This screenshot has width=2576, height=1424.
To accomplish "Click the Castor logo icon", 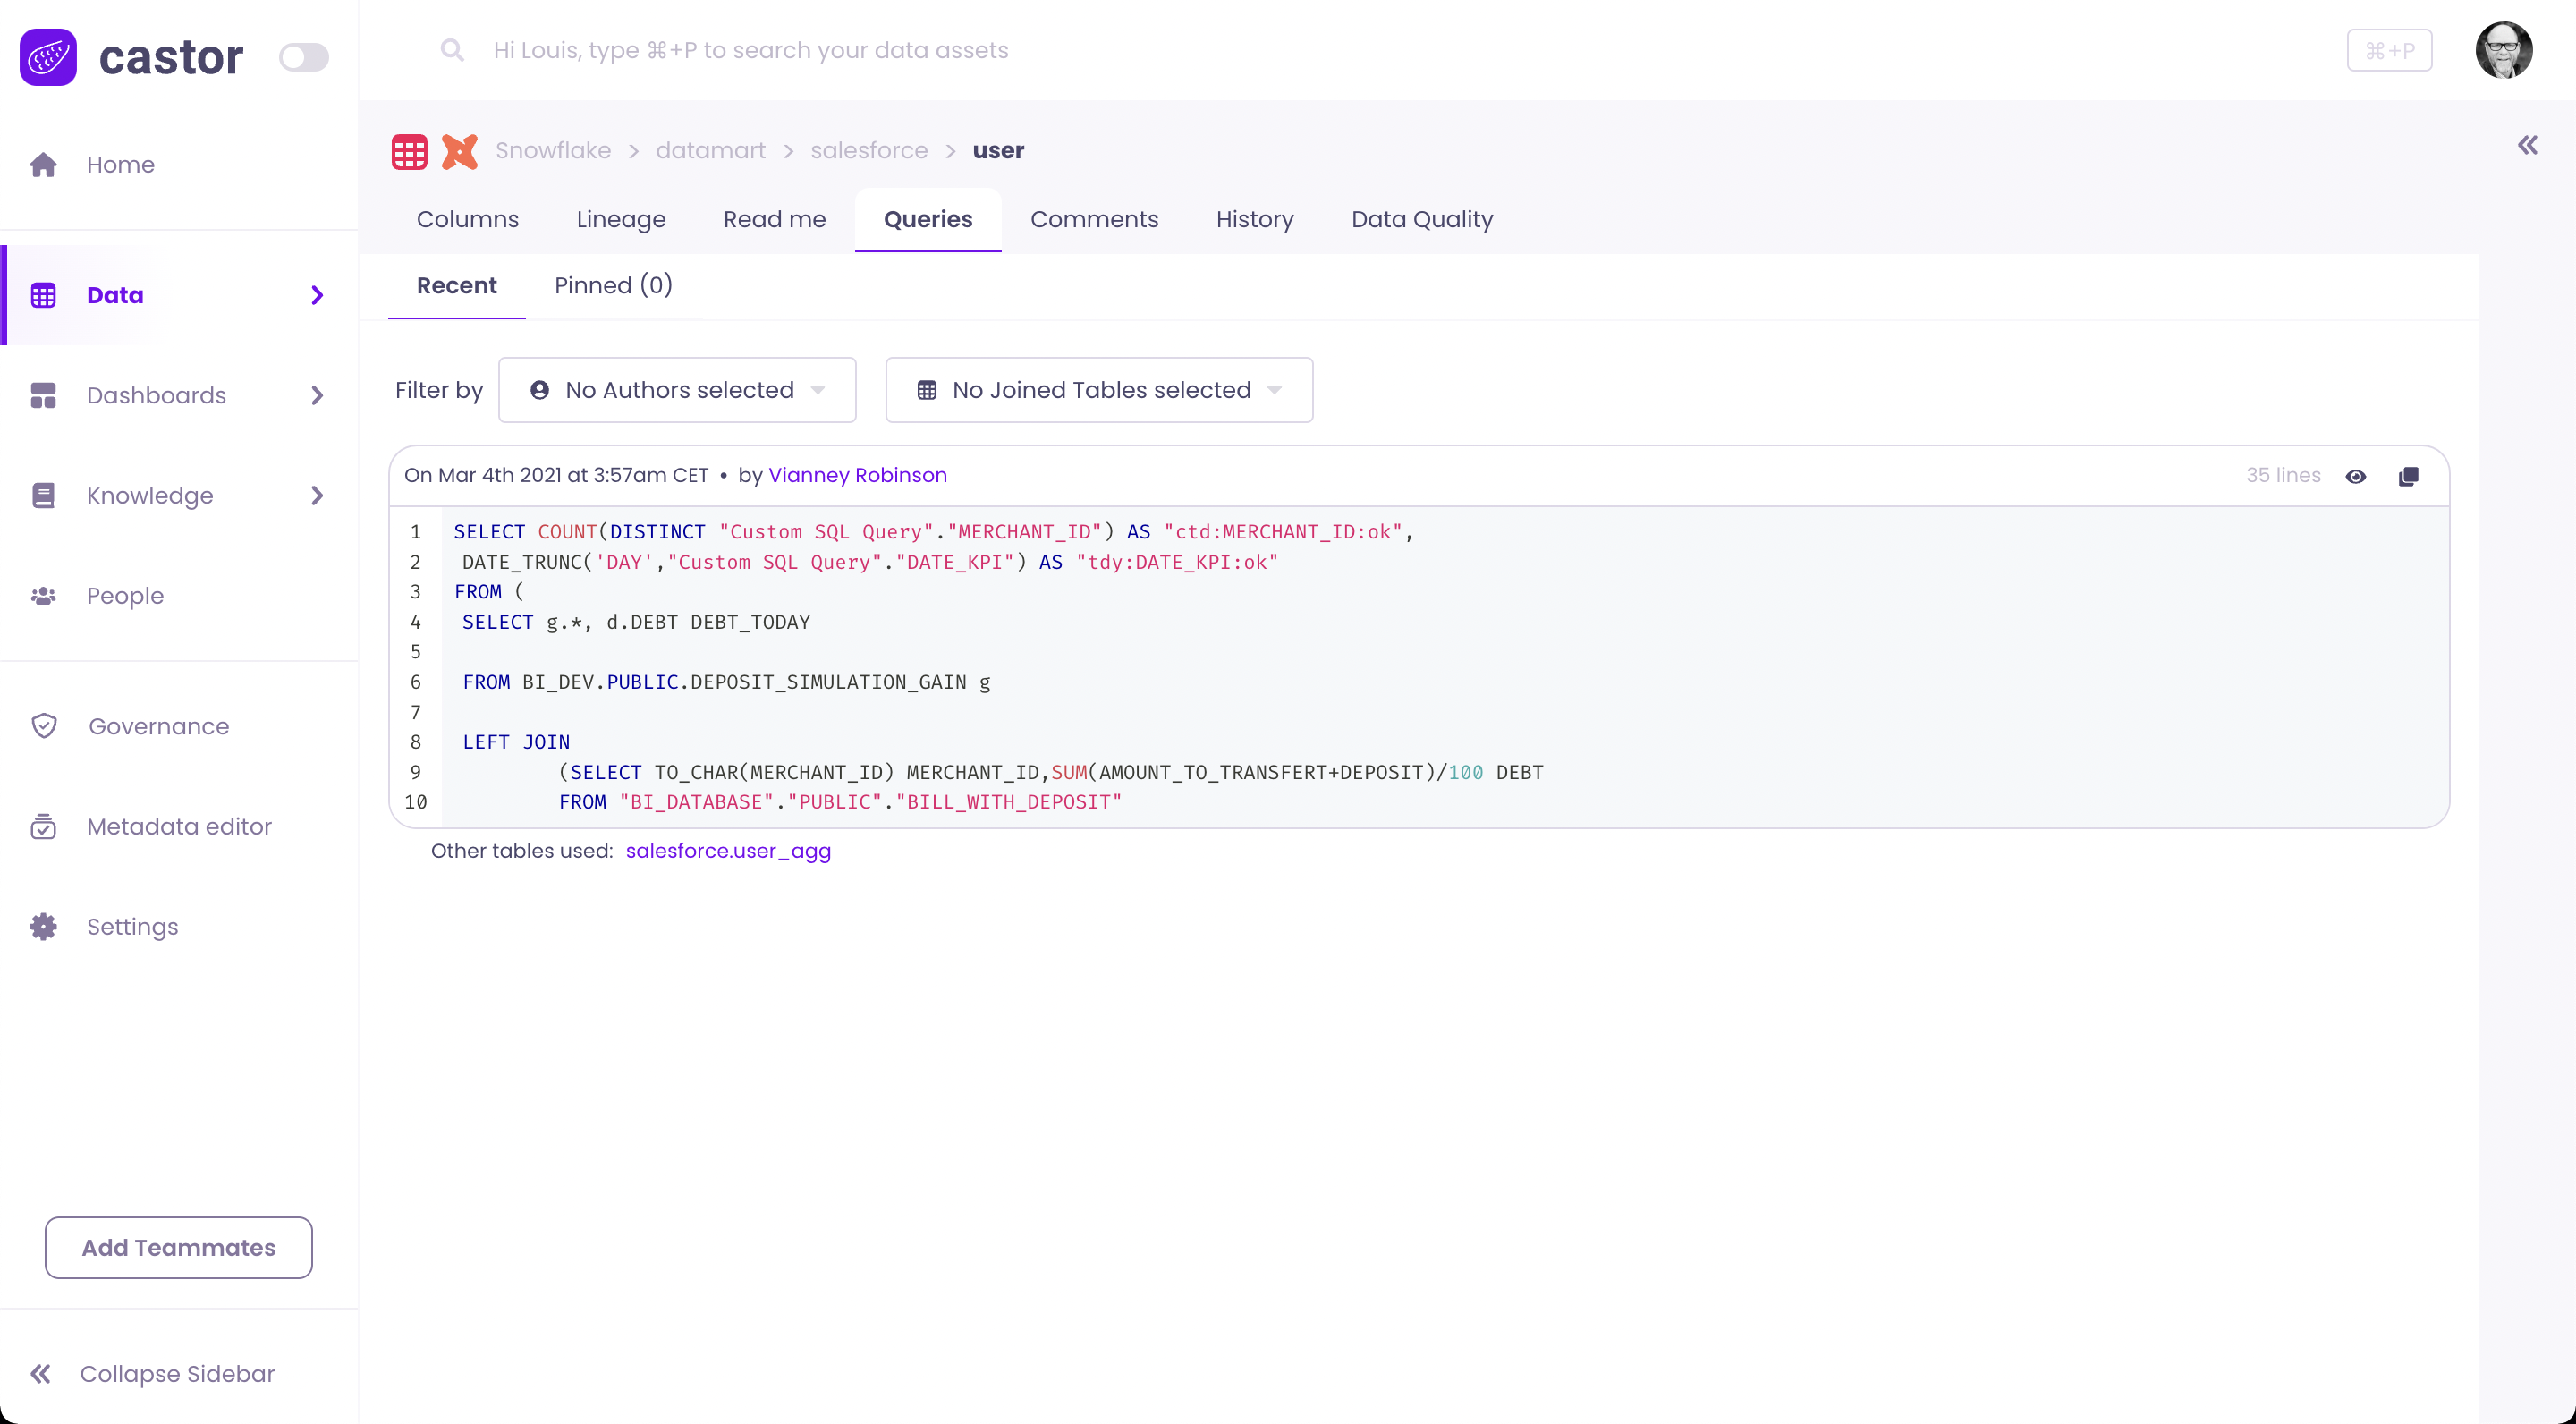I will [48, 57].
